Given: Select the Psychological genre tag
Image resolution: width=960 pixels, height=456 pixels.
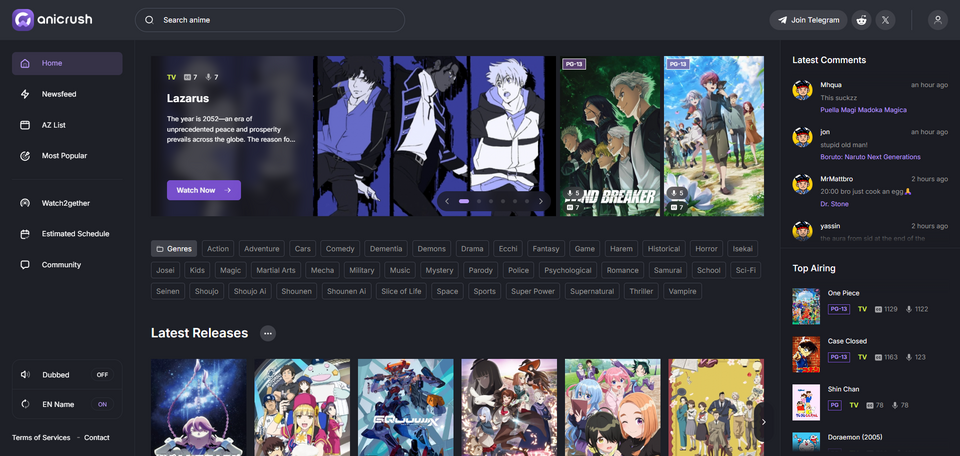Looking at the screenshot, I should tap(568, 270).
